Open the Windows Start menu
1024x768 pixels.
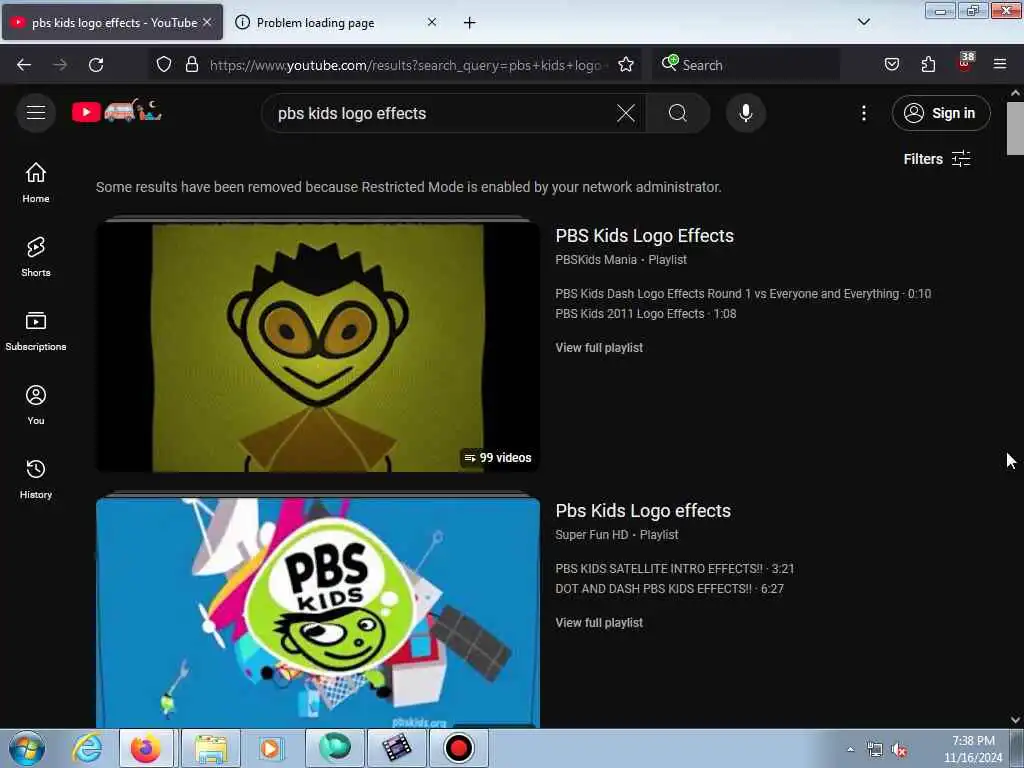[x=27, y=748]
